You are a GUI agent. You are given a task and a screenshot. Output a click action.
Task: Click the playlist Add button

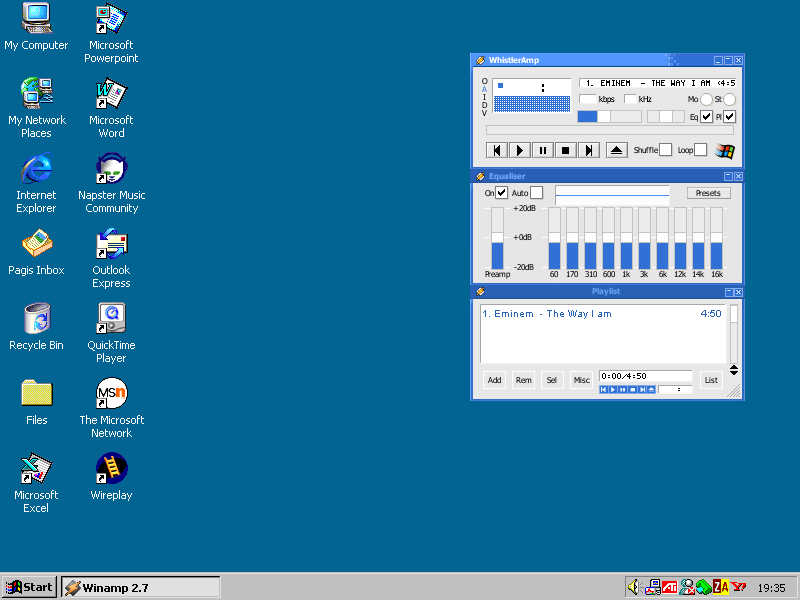pyautogui.click(x=494, y=380)
